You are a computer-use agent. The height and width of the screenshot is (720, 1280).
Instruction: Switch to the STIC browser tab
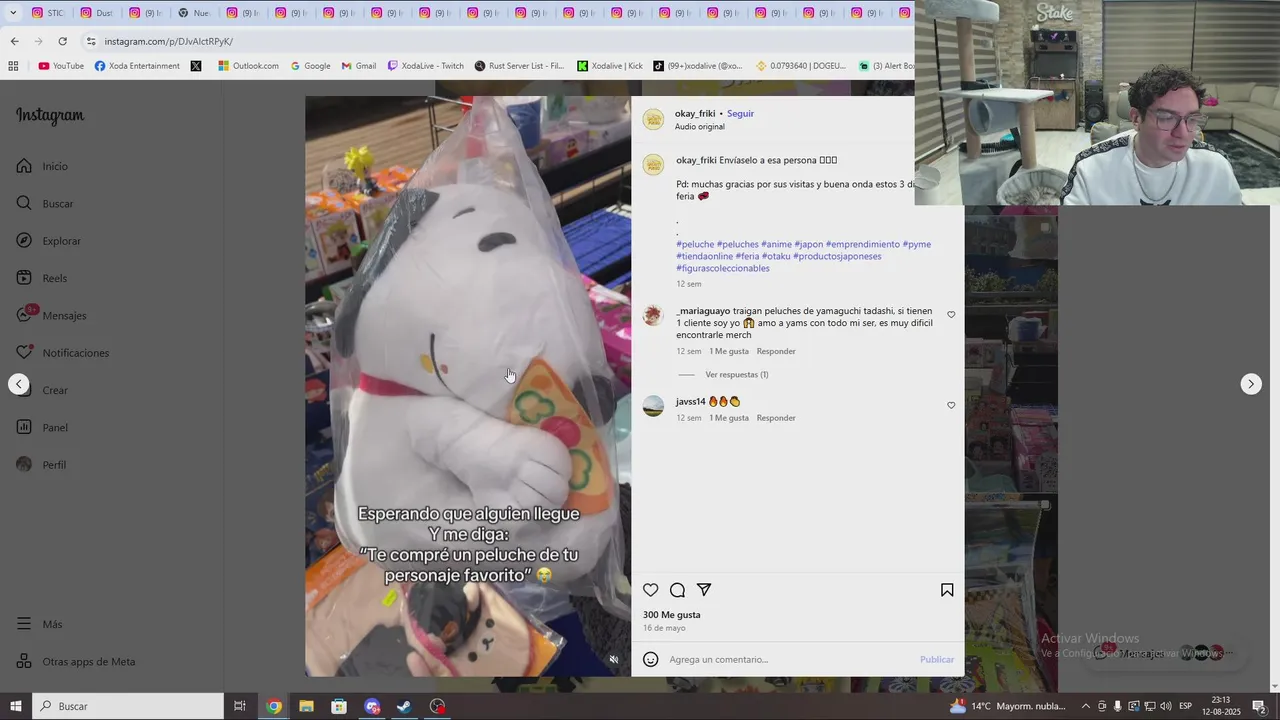tap(48, 13)
